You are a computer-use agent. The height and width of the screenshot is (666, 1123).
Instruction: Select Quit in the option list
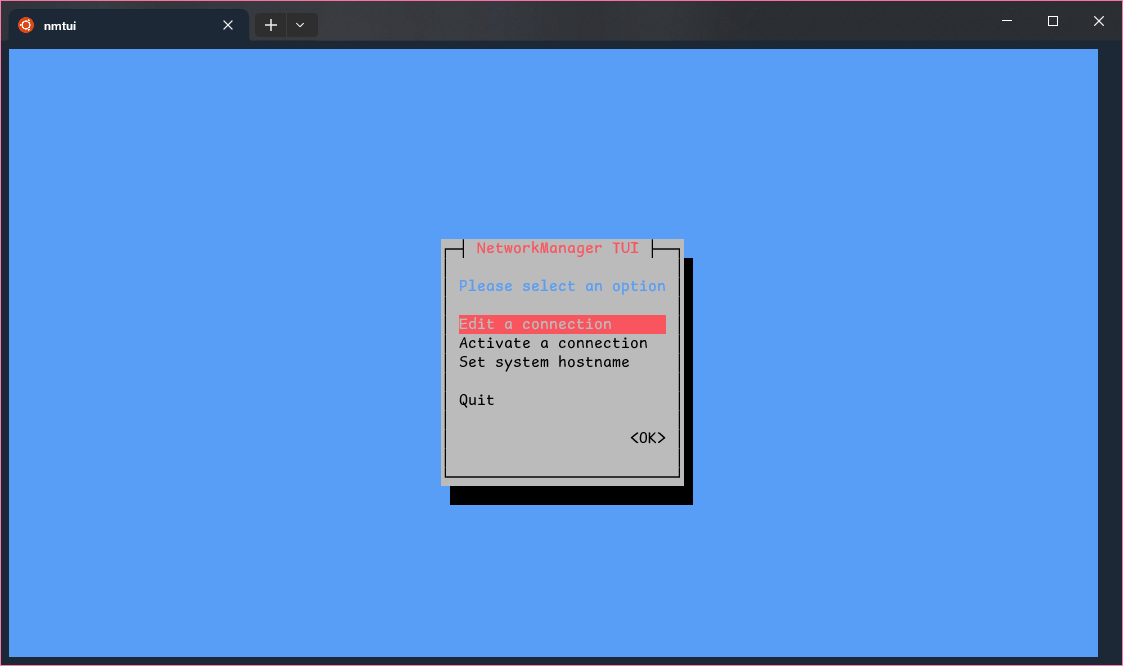[477, 400]
